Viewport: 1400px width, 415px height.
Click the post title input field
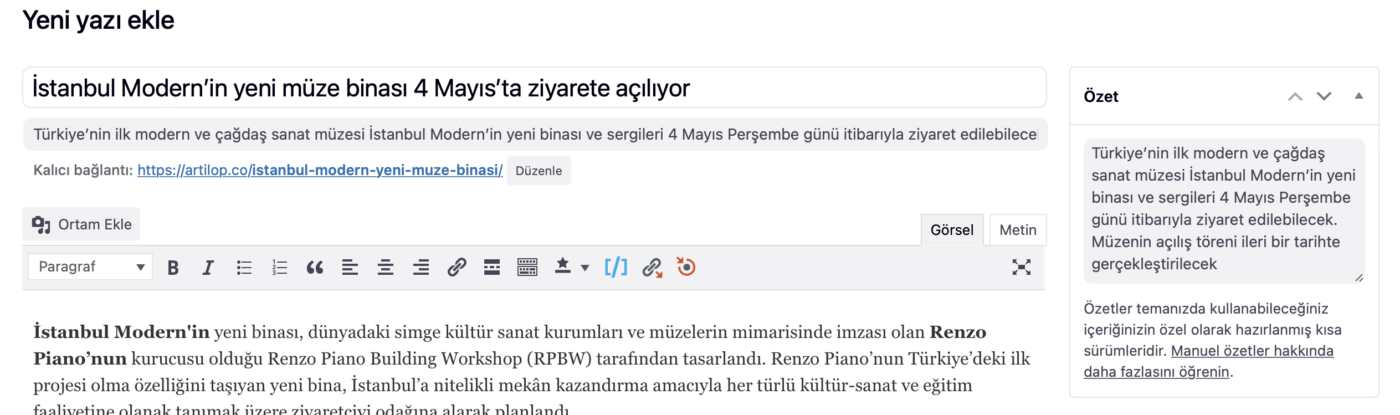pyautogui.click(x=534, y=88)
